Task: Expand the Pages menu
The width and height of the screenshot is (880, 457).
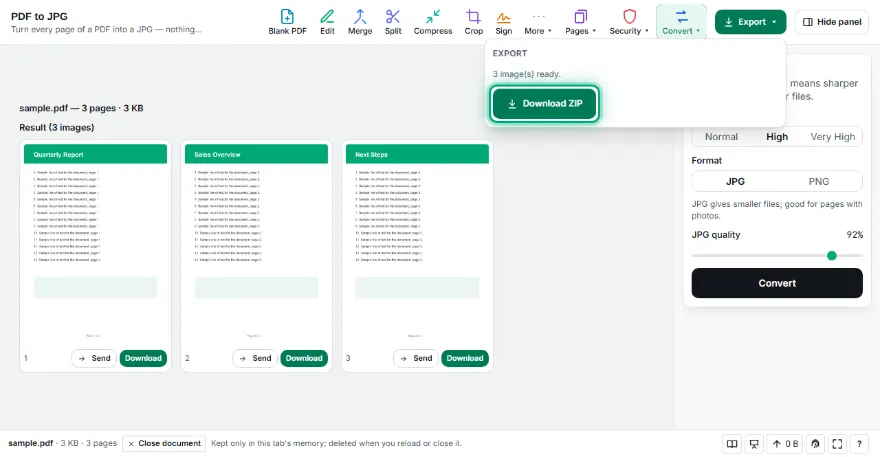Action: [580, 22]
